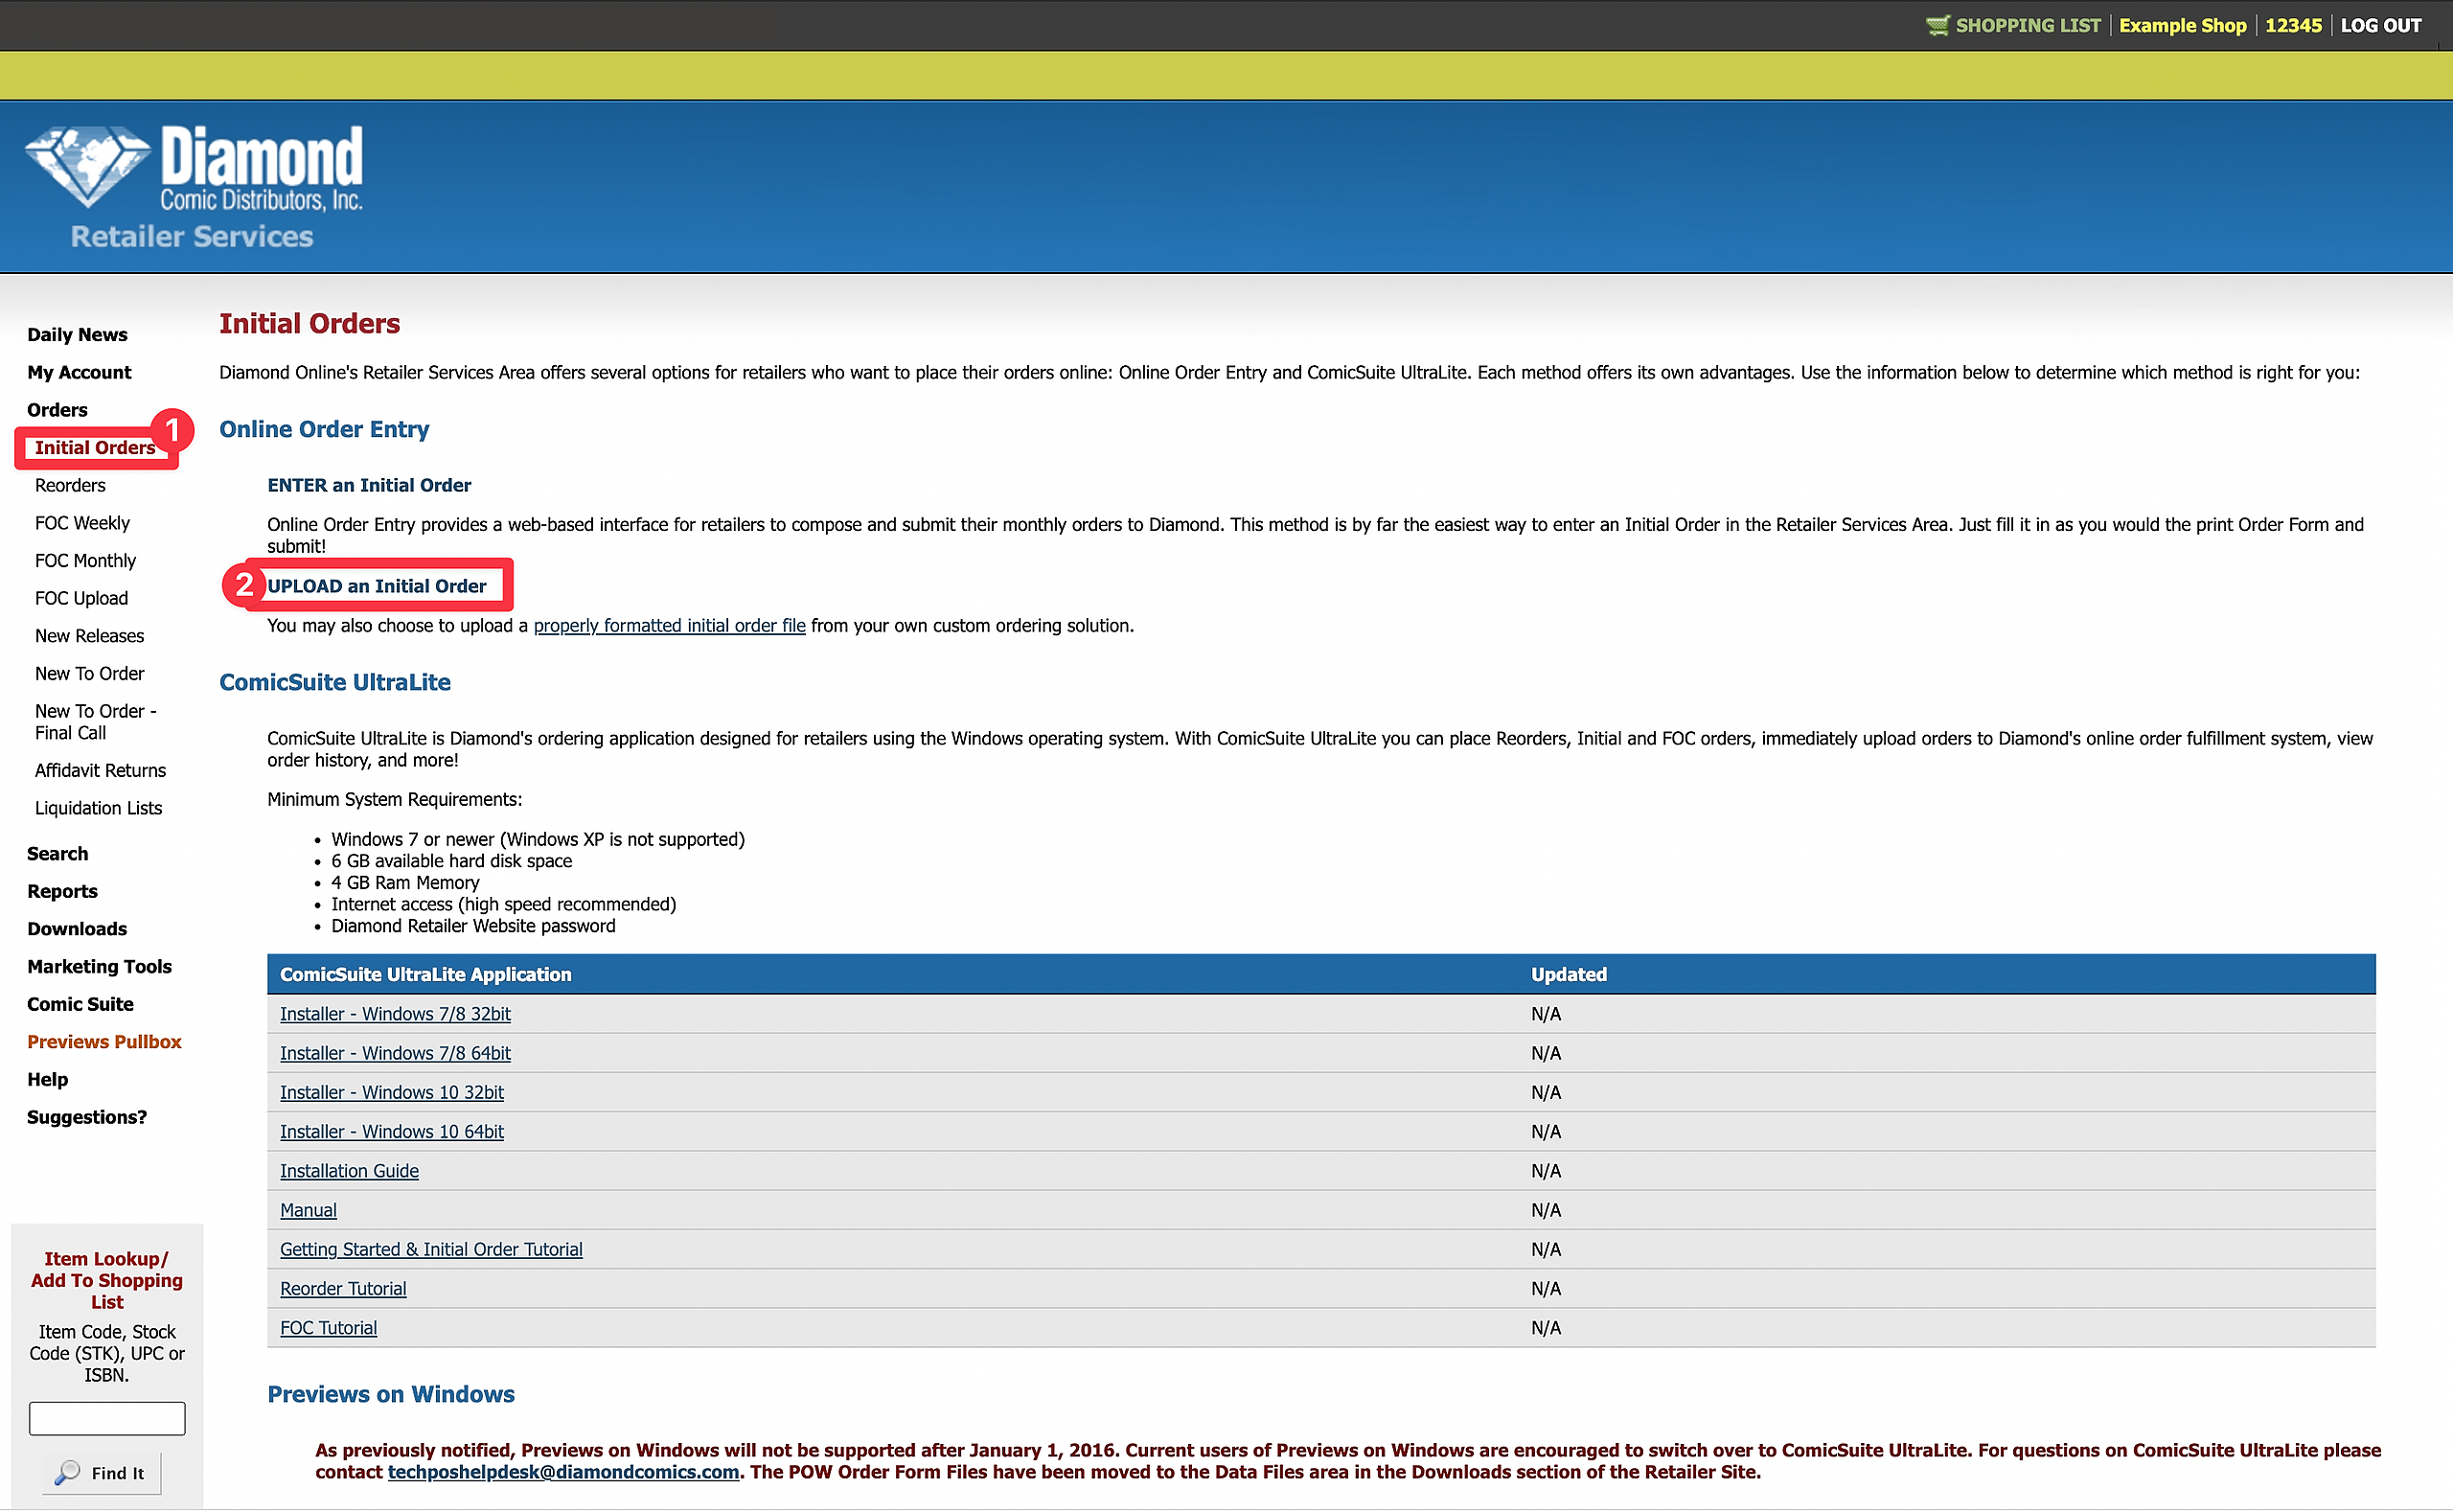Image resolution: width=2453 pixels, height=1512 pixels.
Task: Click '6 GB available hard disk space' bullet
Action: [451, 861]
